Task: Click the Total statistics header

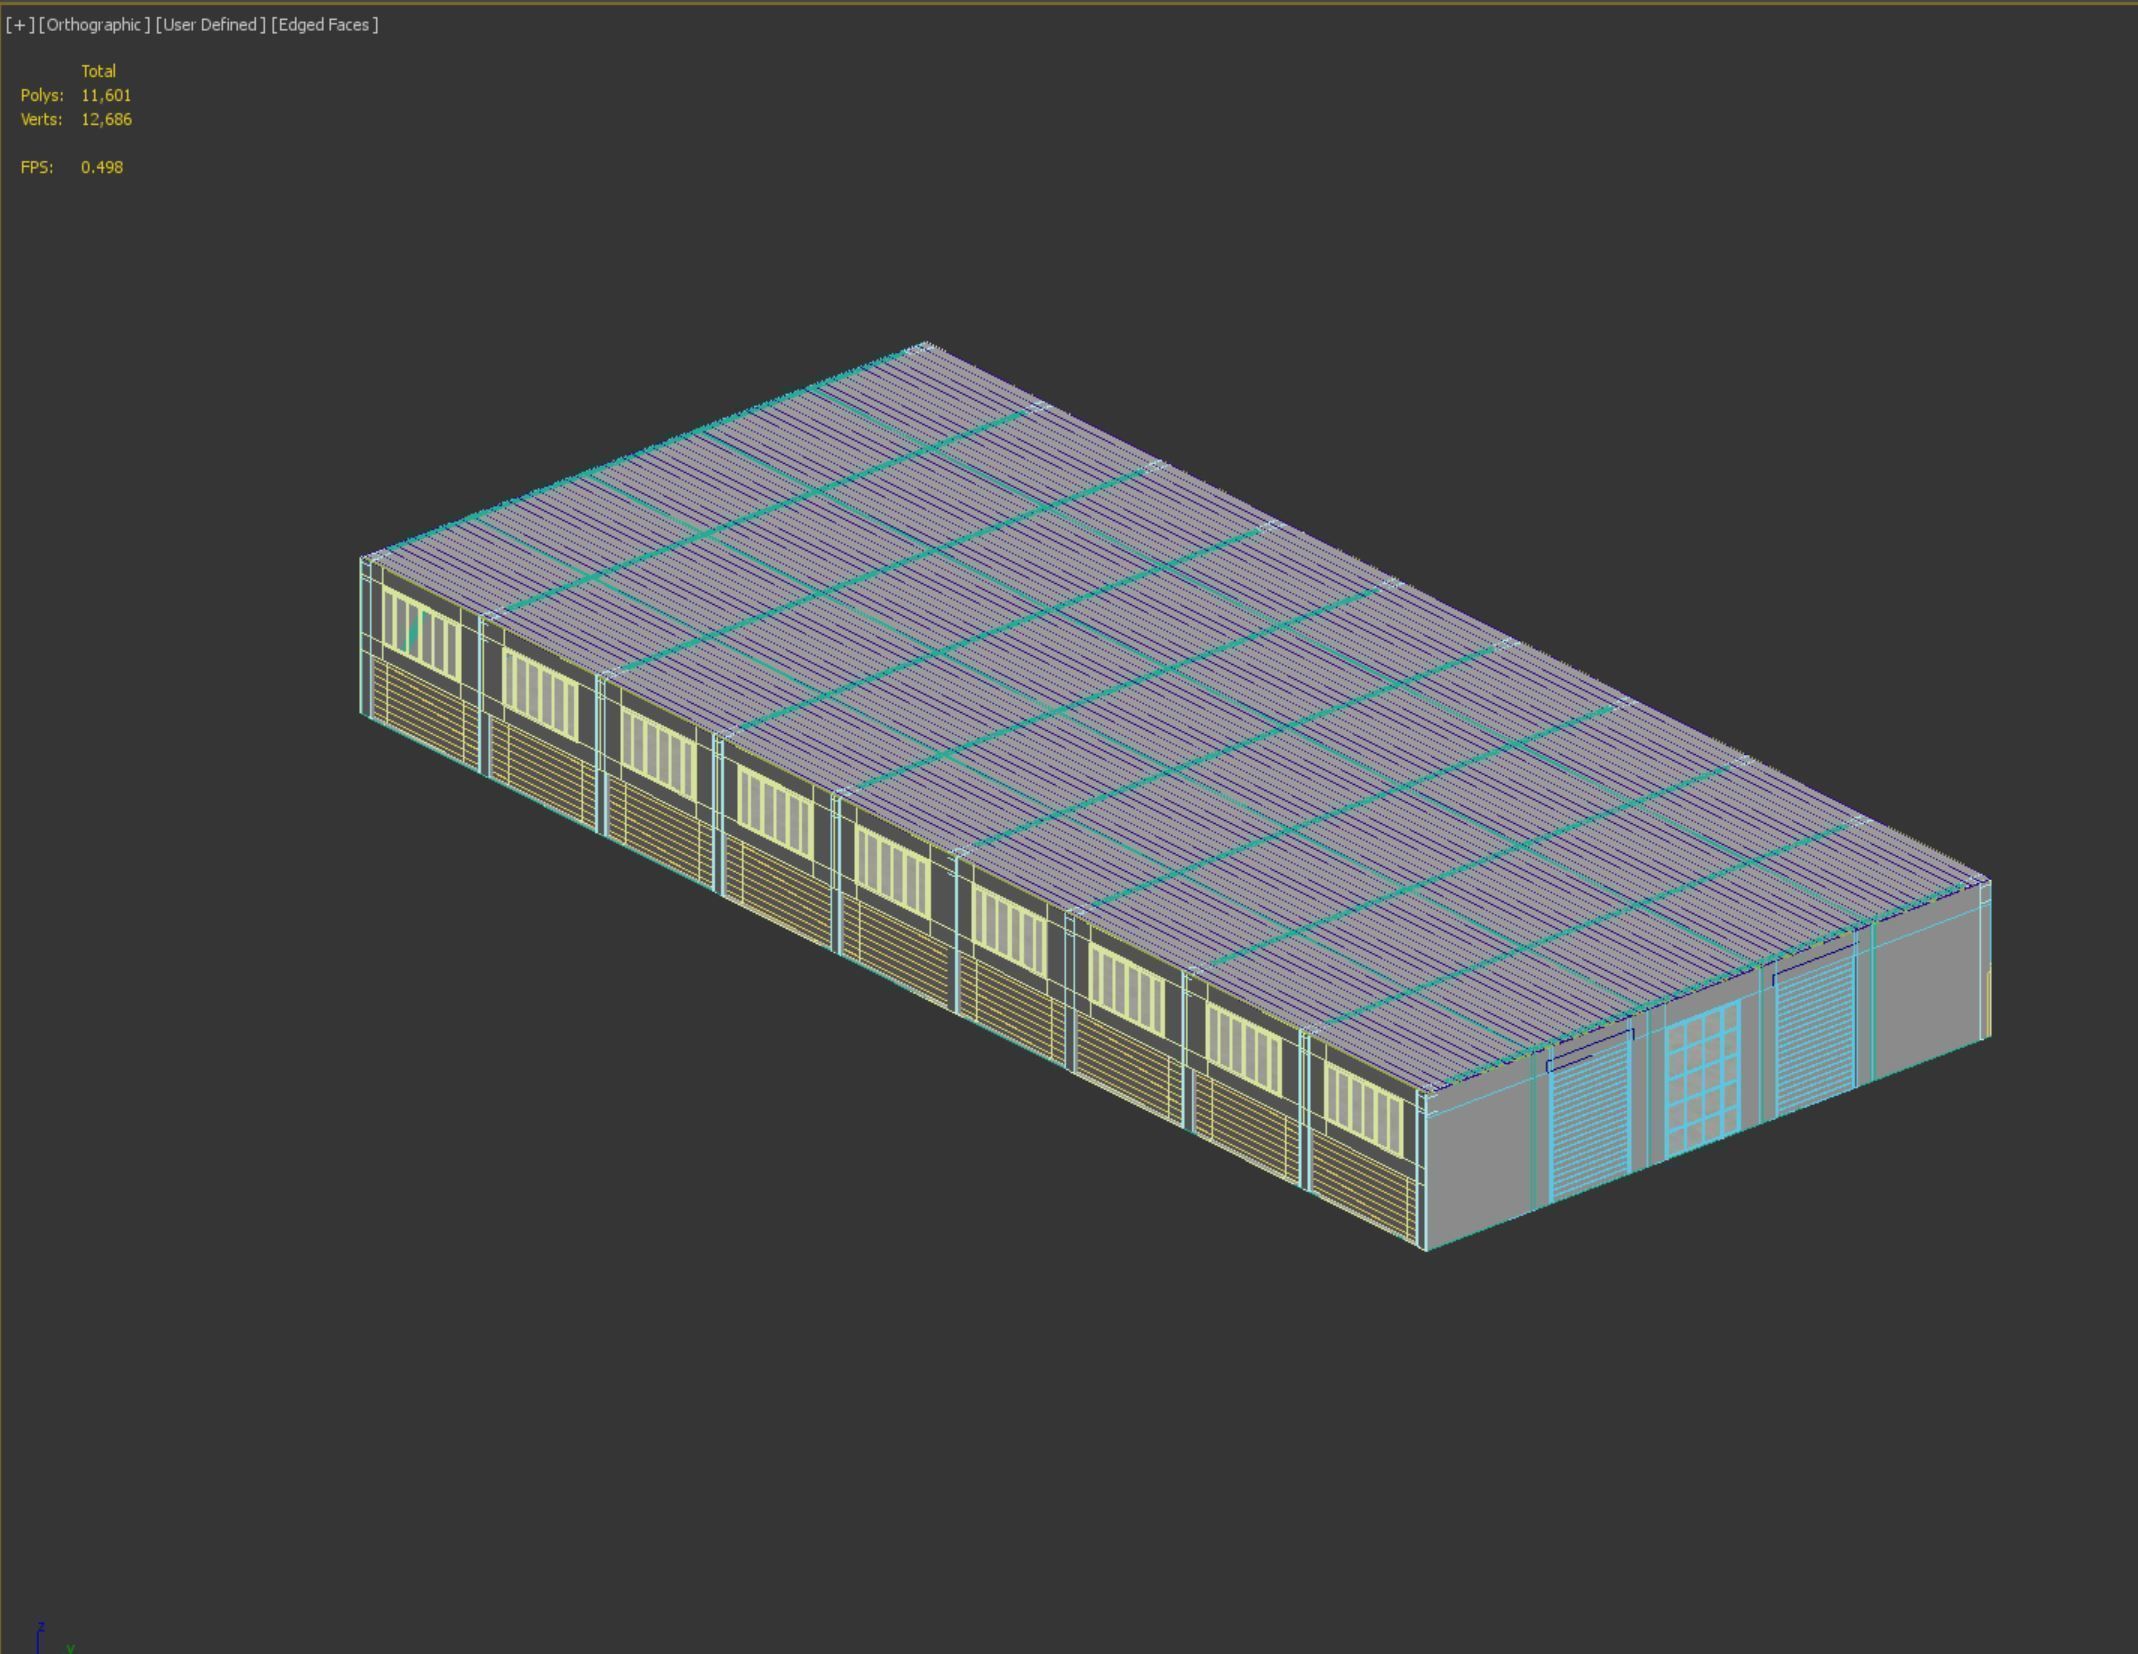Action: (98, 71)
